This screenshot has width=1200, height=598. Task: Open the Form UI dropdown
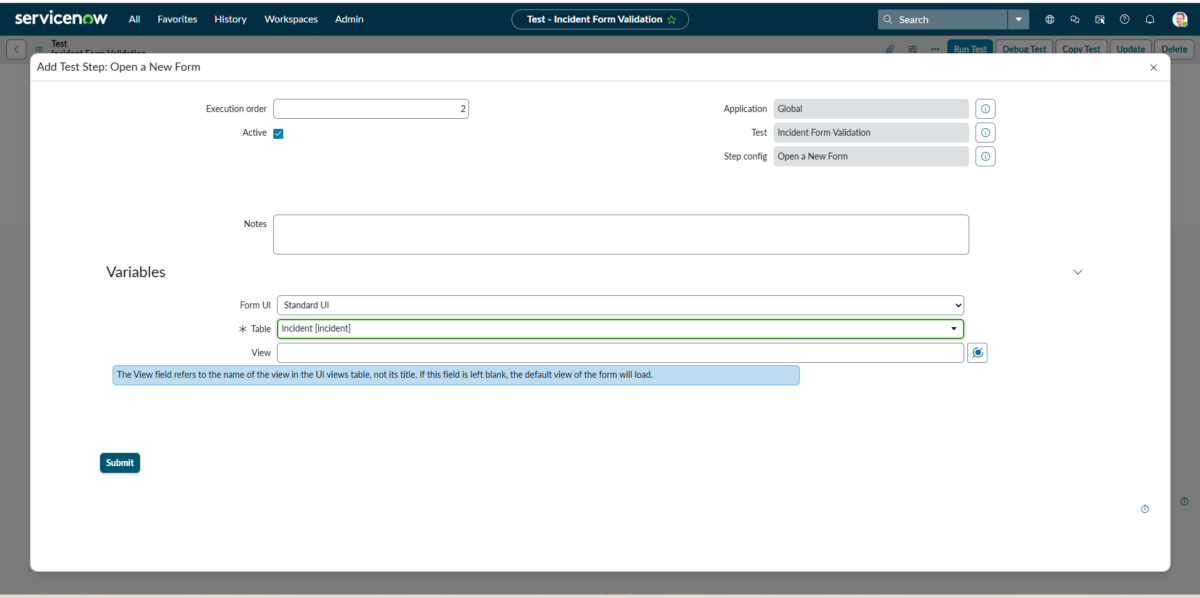[620, 305]
